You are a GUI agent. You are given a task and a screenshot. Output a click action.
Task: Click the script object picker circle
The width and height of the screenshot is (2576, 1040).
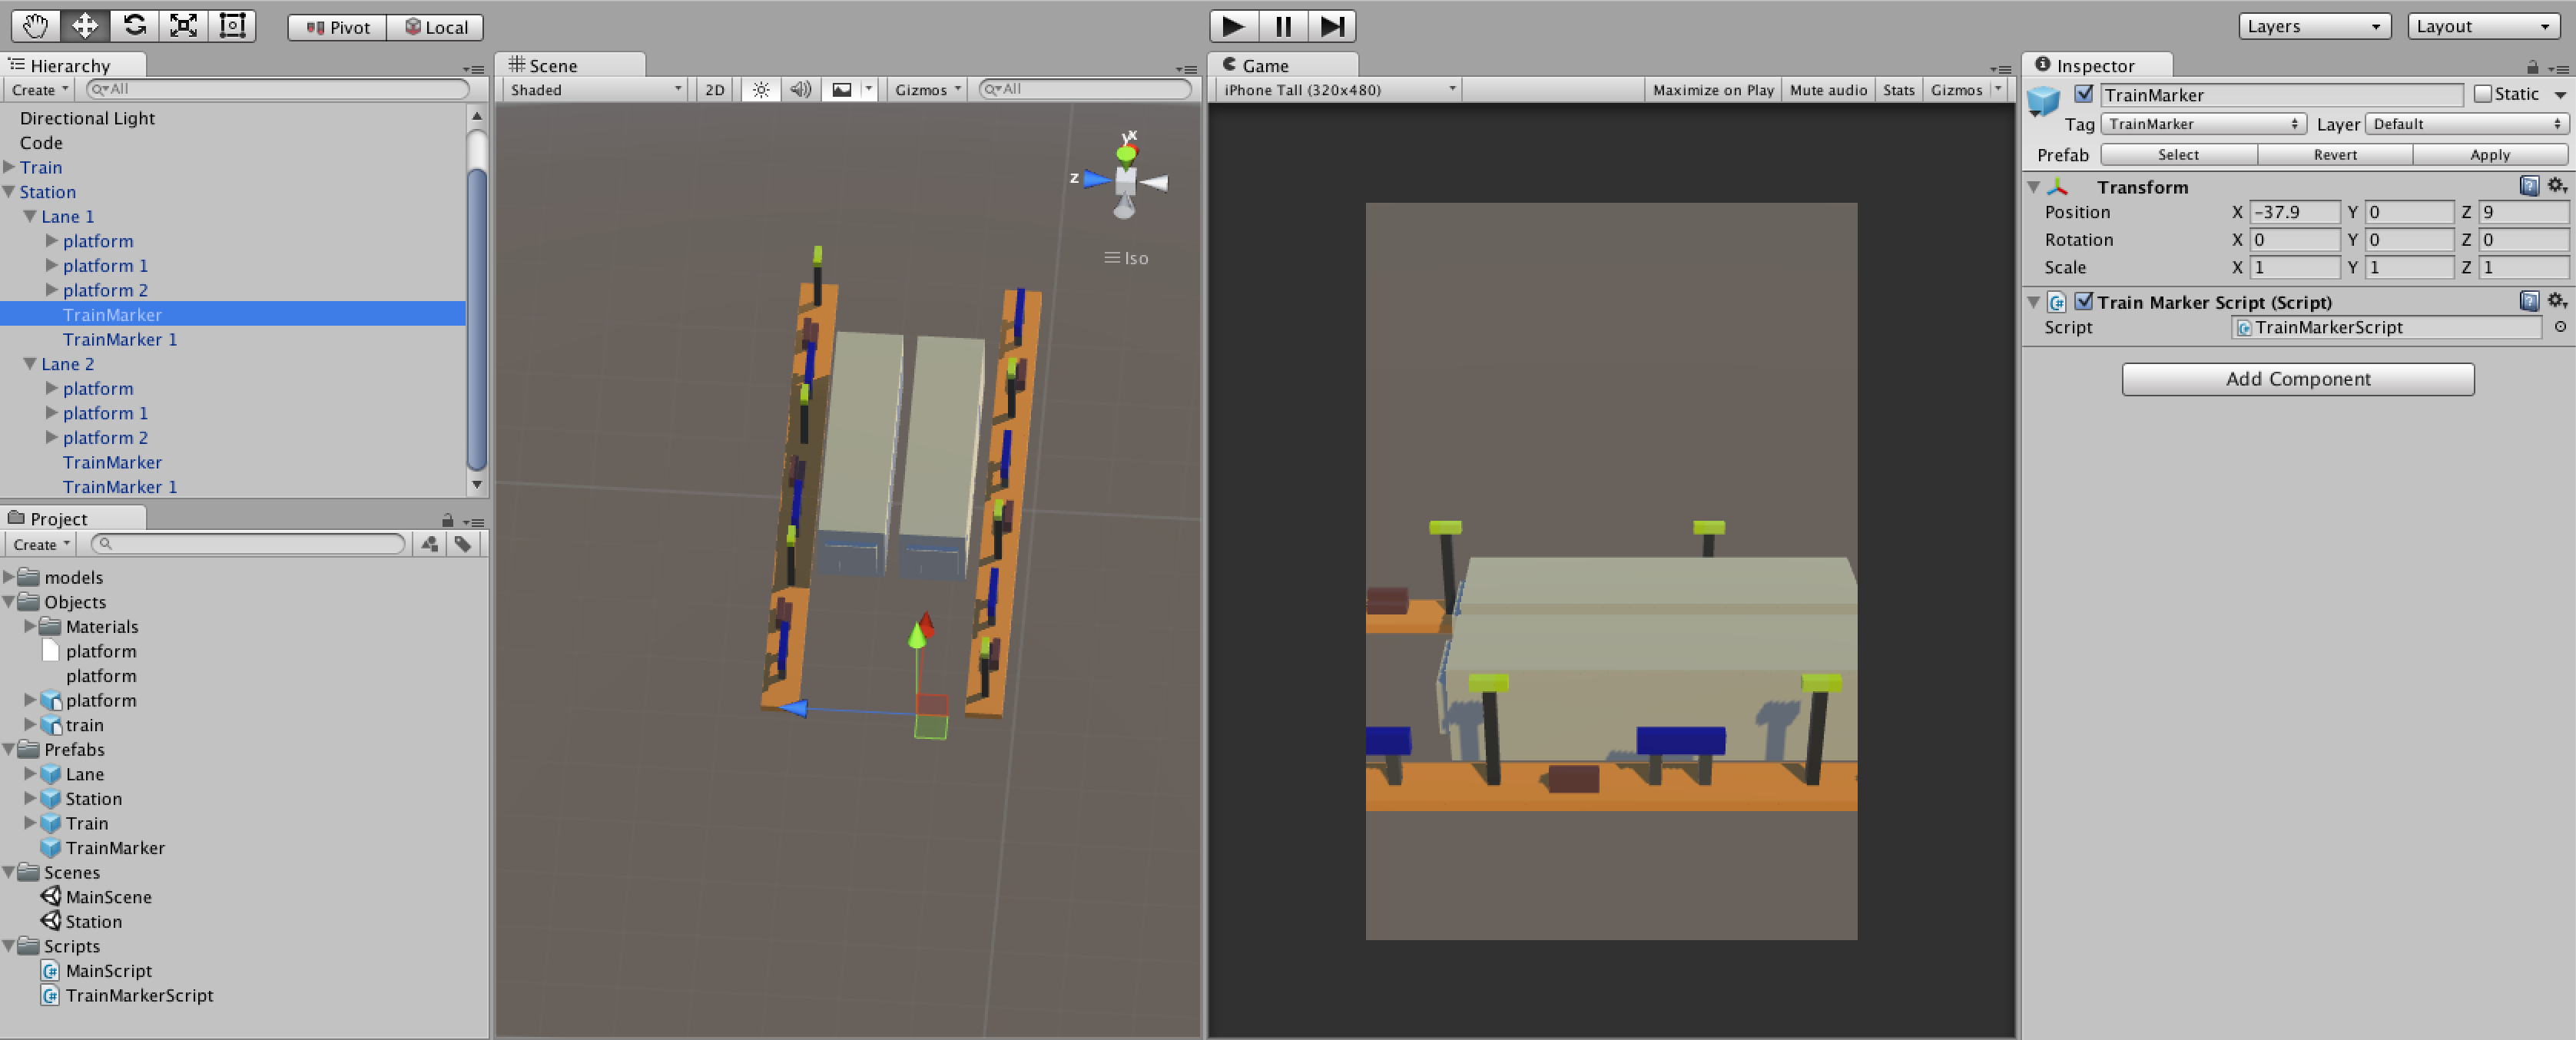pyautogui.click(x=2559, y=327)
